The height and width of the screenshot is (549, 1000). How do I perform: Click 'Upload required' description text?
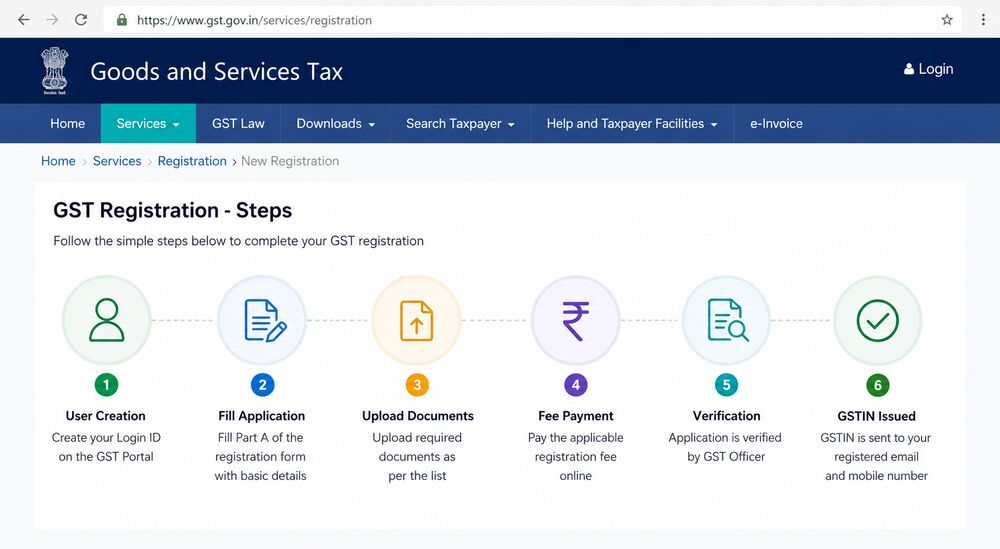pyautogui.click(x=417, y=438)
